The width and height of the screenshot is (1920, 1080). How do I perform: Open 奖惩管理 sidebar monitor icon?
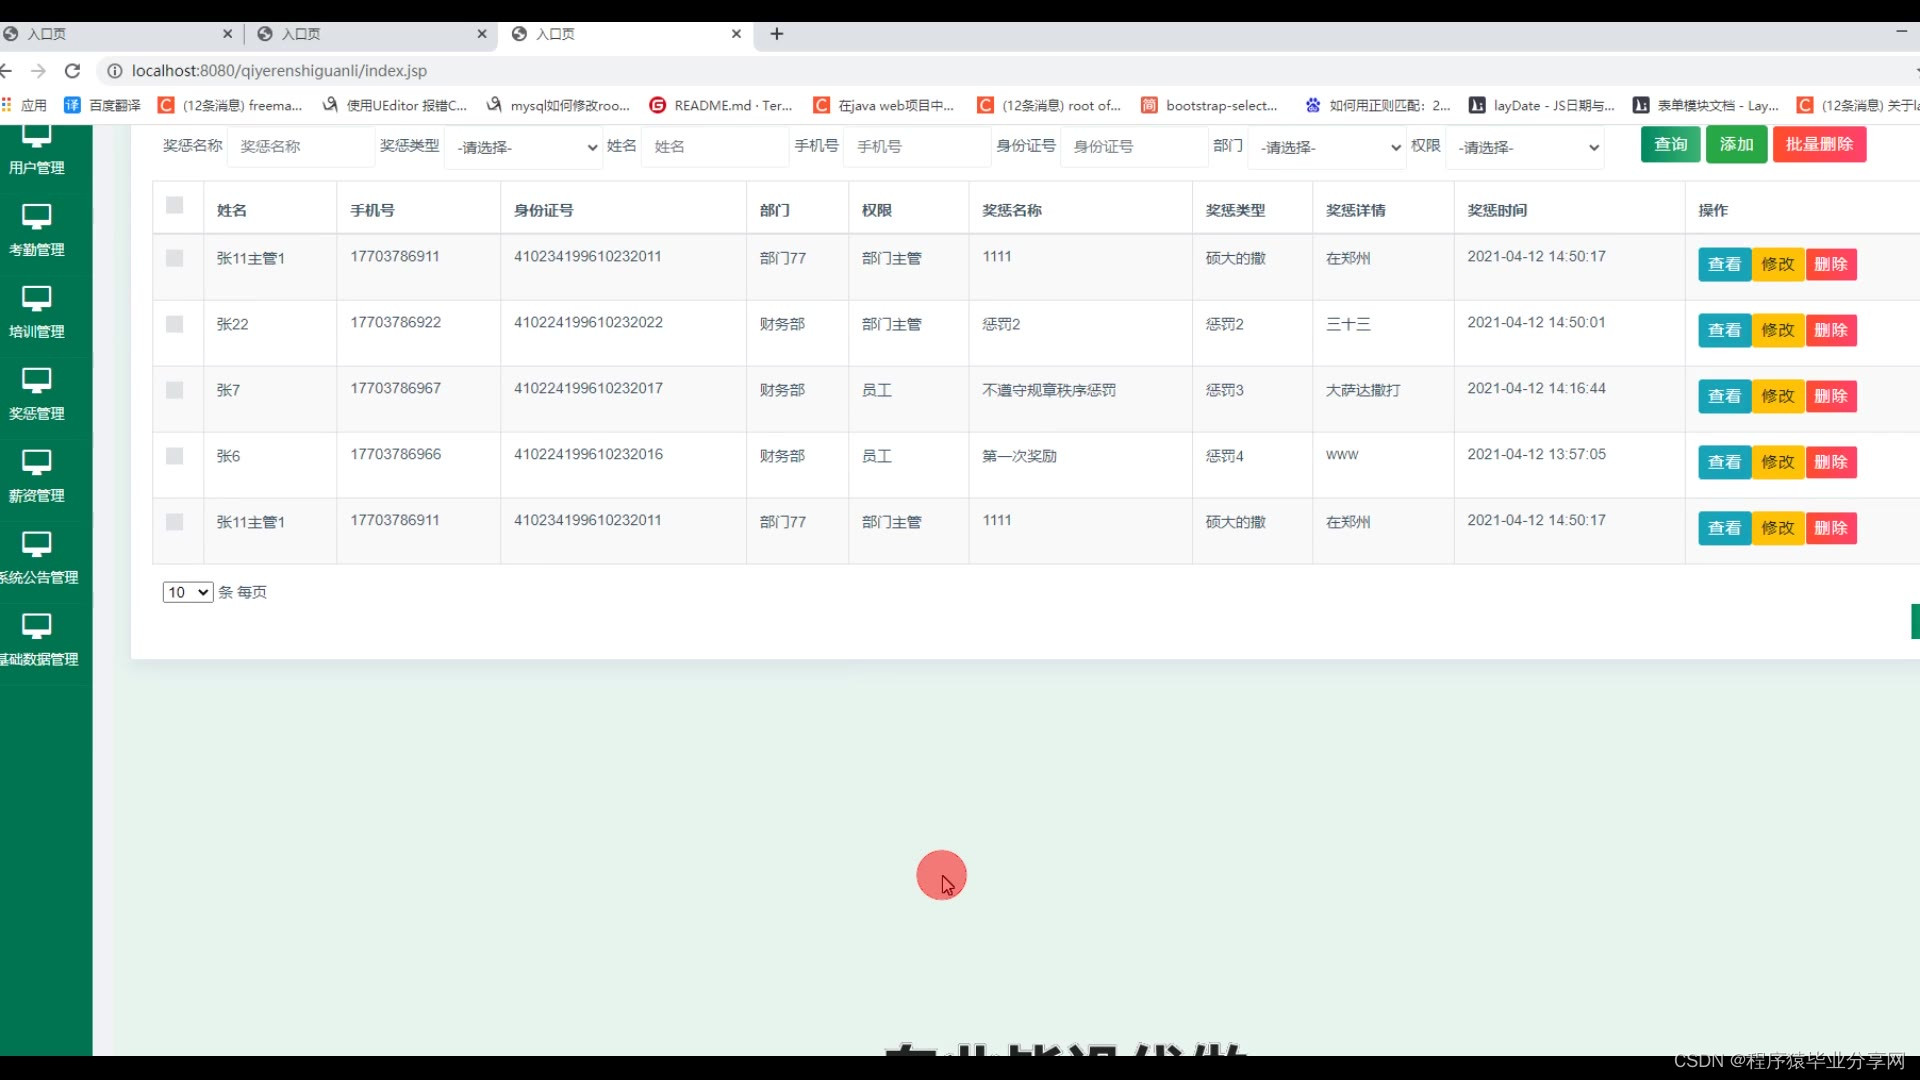36,380
